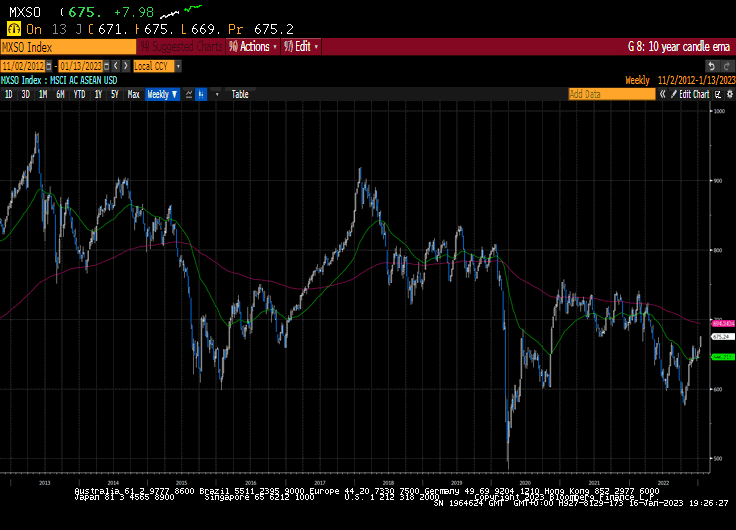Select candle chart type icon
This screenshot has height=530, width=736.
[x=201, y=94]
